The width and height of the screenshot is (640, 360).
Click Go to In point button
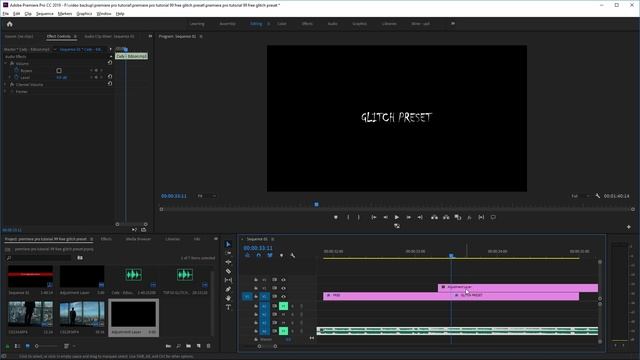click(x=373, y=217)
